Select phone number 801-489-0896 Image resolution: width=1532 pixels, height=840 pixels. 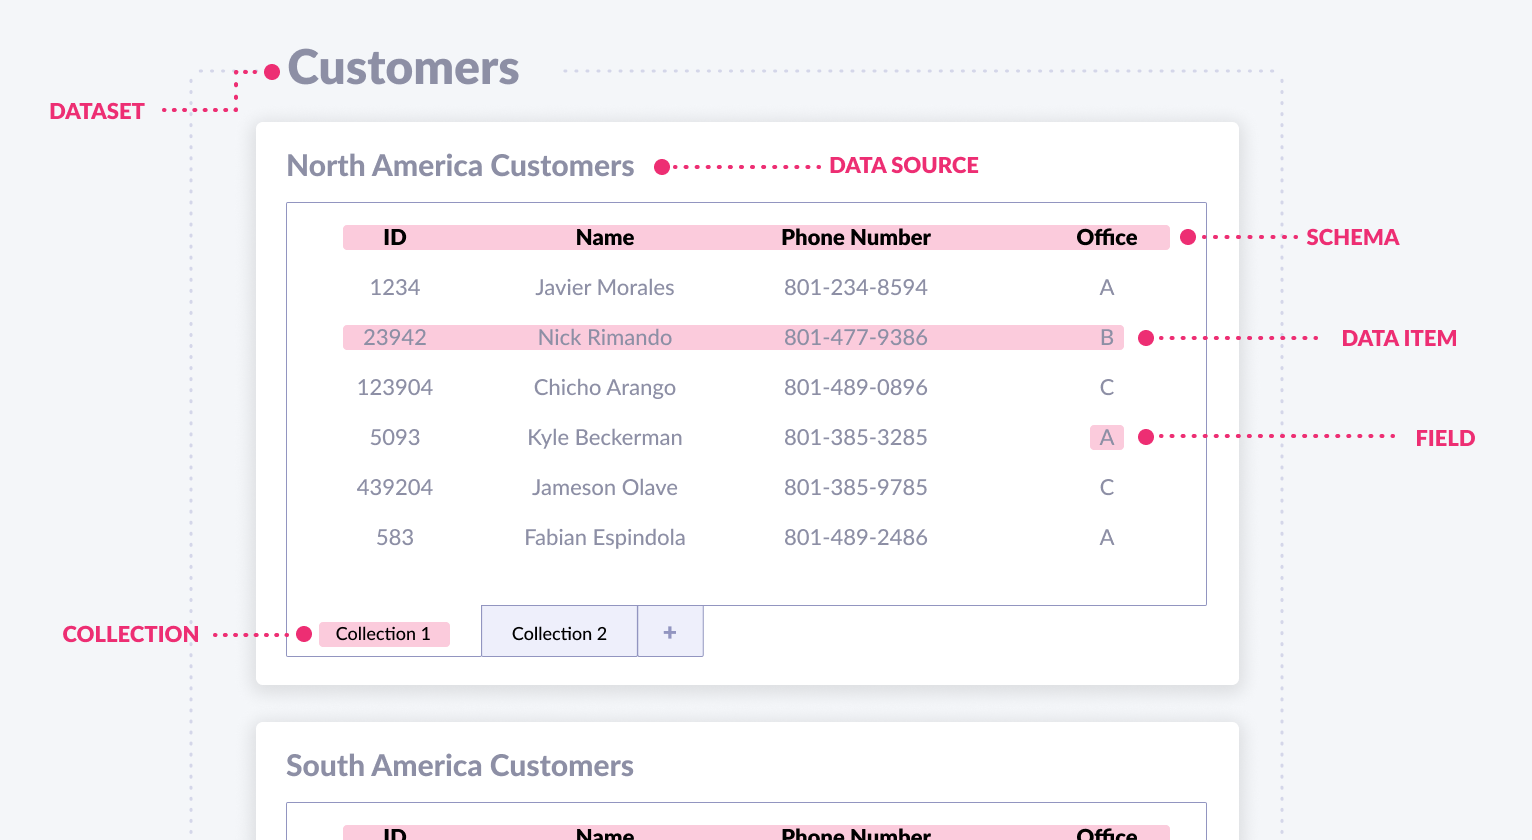coord(856,387)
